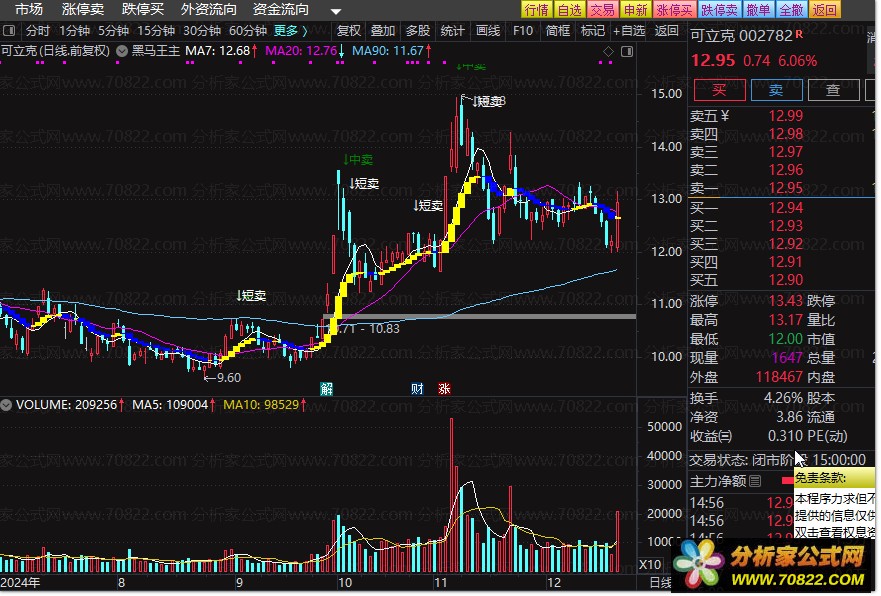Switch to 5分钟 chart period
The image size is (881, 596).
coord(113,31)
